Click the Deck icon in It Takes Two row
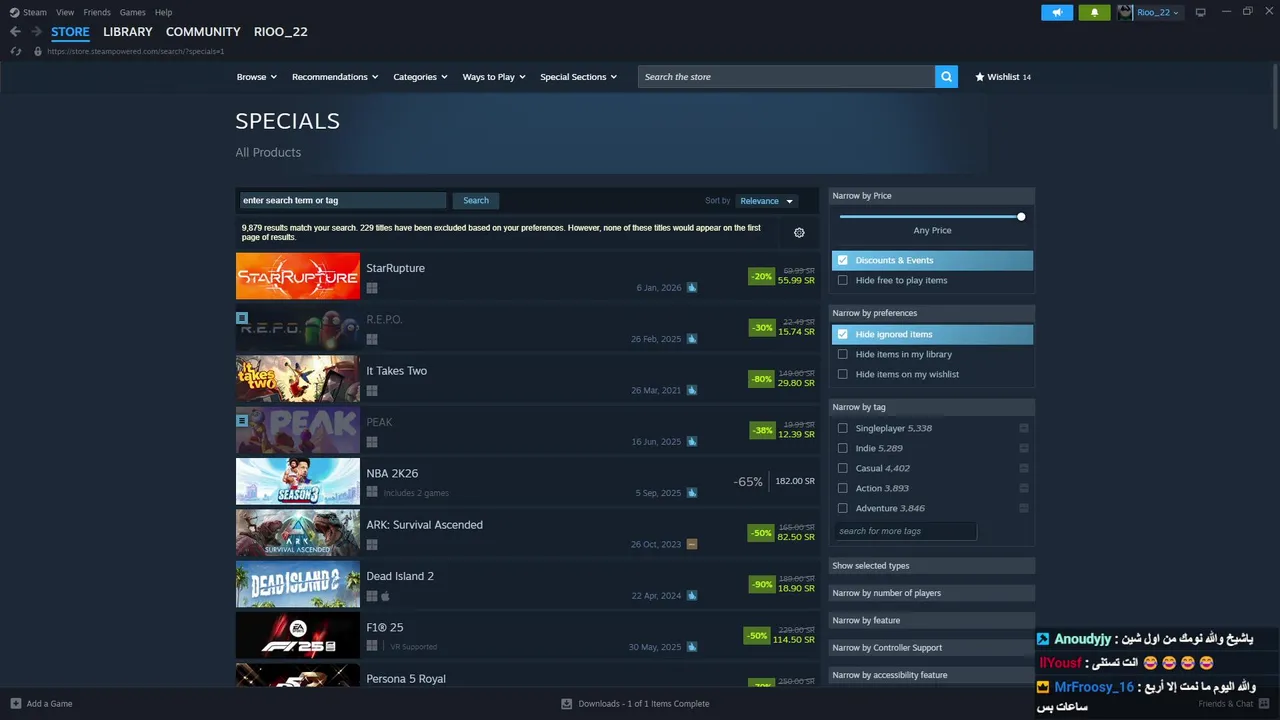The width and height of the screenshot is (1280, 720). [692, 391]
